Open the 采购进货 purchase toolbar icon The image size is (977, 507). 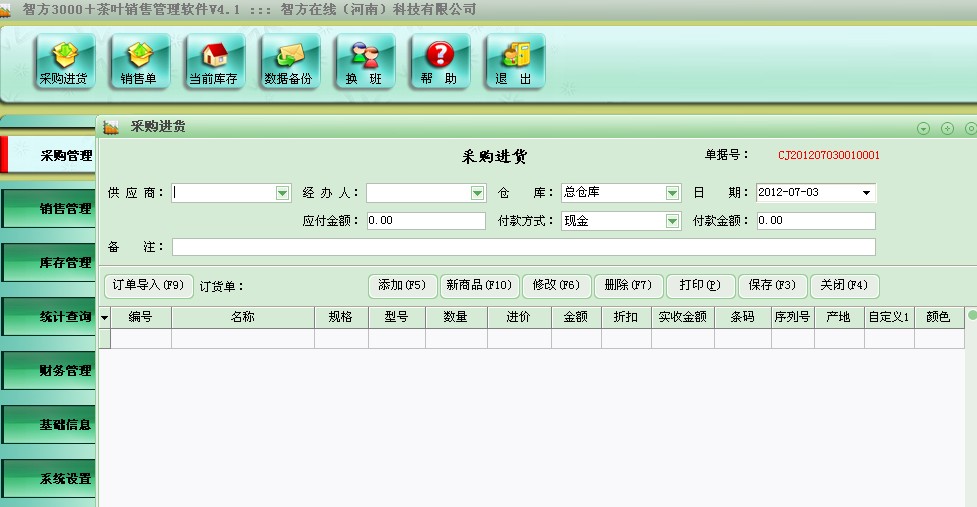pos(64,61)
